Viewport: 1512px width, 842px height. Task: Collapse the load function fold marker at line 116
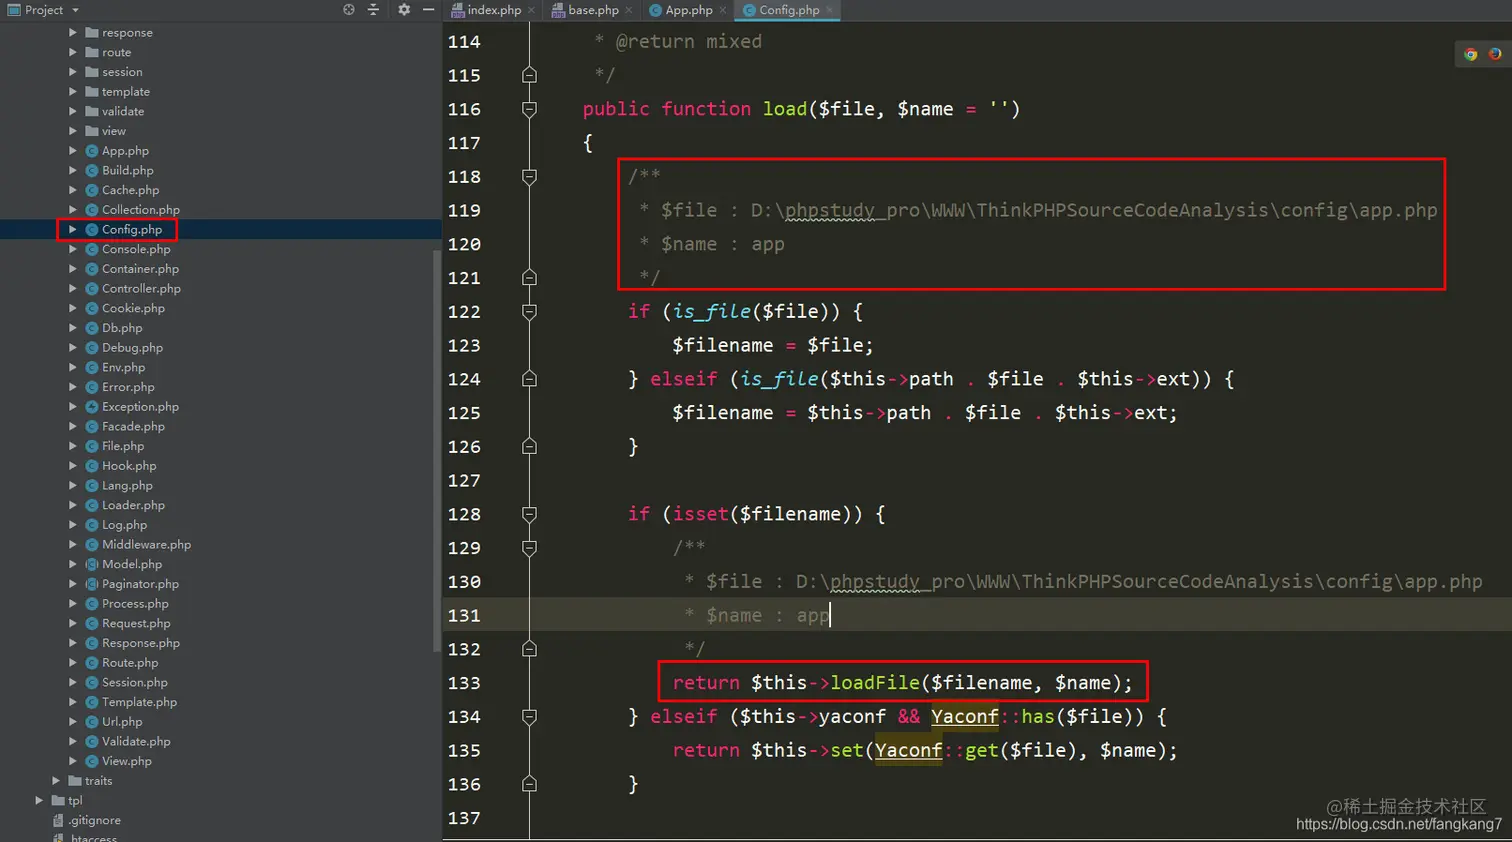530,109
